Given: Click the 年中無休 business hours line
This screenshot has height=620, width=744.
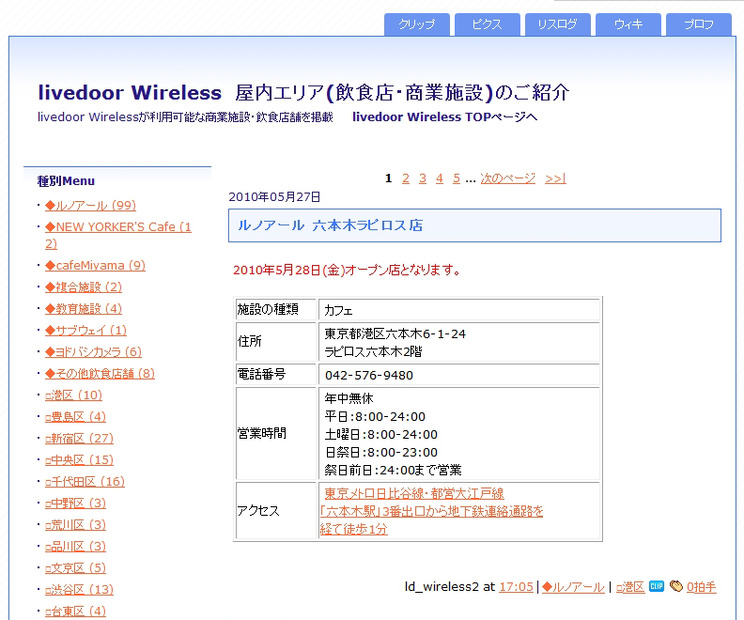Looking at the screenshot, I should 349,398.
